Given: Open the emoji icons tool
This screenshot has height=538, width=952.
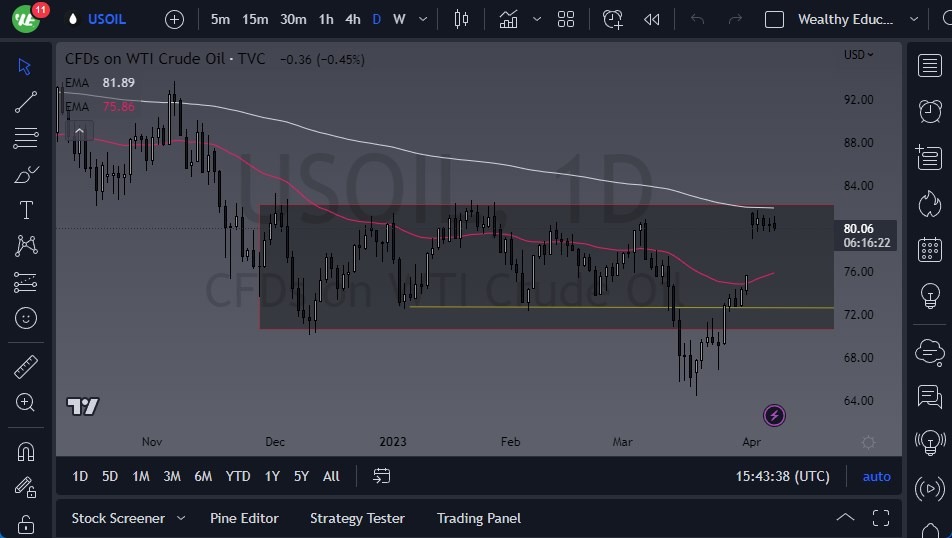Looking at the screenshot, I should coord(26,319).
